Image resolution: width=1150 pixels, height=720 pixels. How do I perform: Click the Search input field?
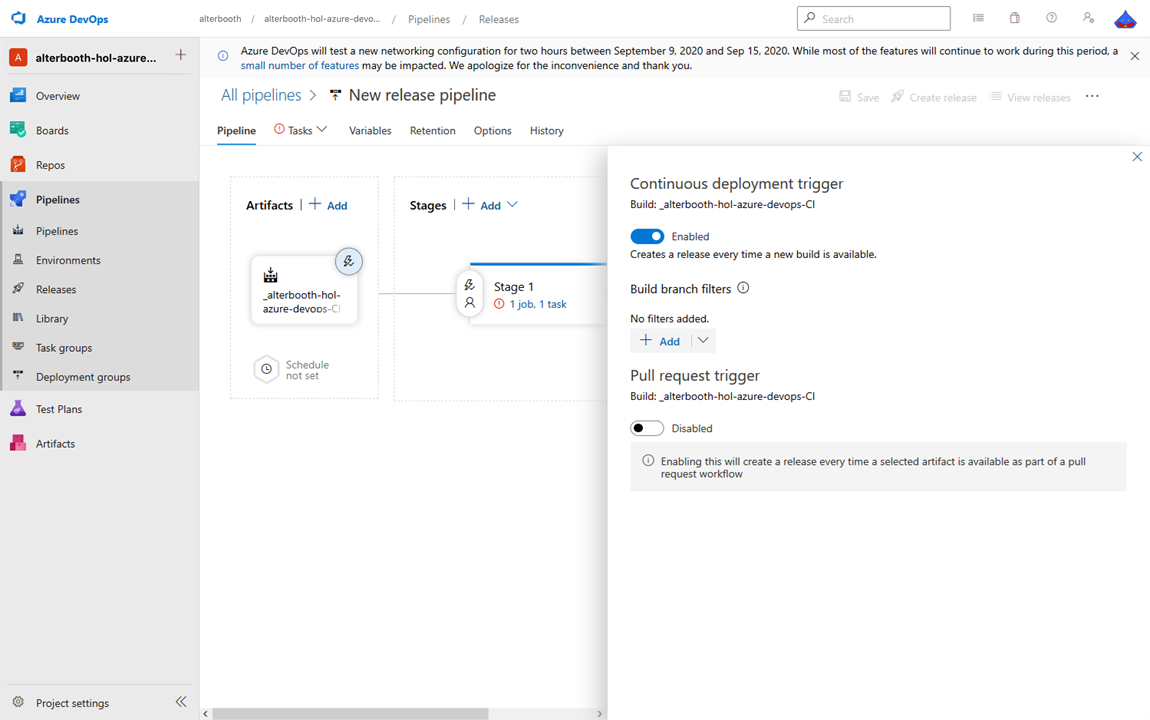tap(874, 19)
